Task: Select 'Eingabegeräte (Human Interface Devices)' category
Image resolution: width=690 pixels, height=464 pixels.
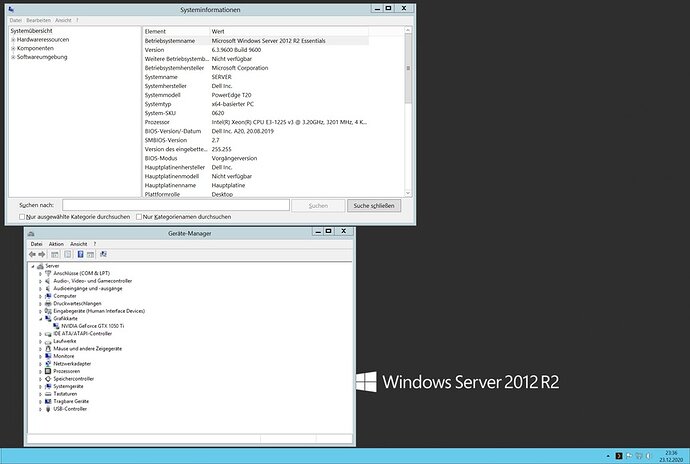Action: 99,311
